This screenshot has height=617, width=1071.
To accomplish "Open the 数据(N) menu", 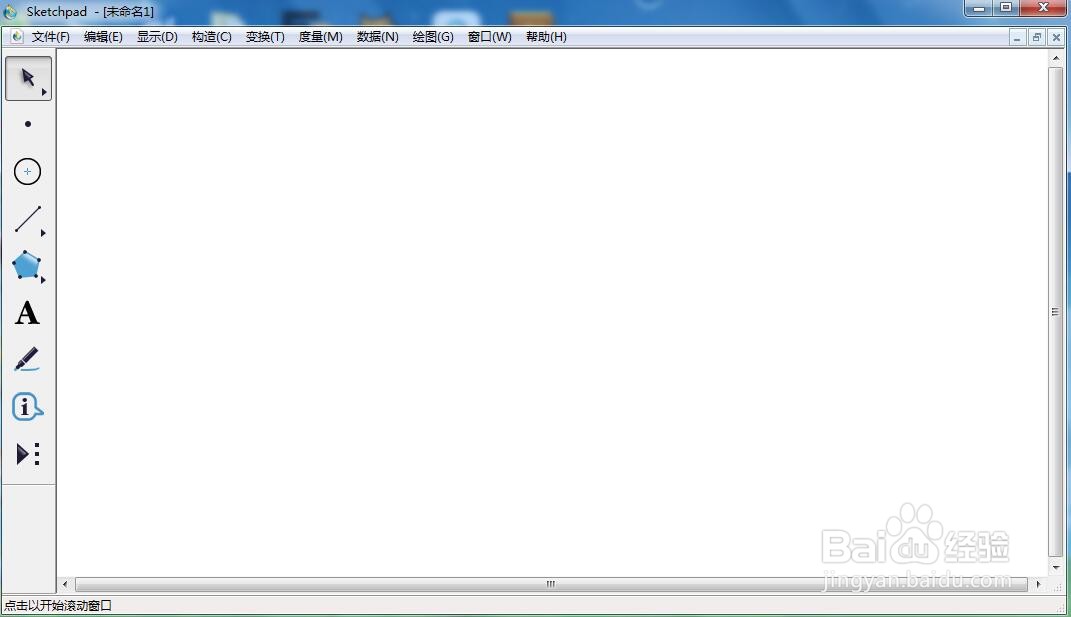I will (x=378, y=37).
